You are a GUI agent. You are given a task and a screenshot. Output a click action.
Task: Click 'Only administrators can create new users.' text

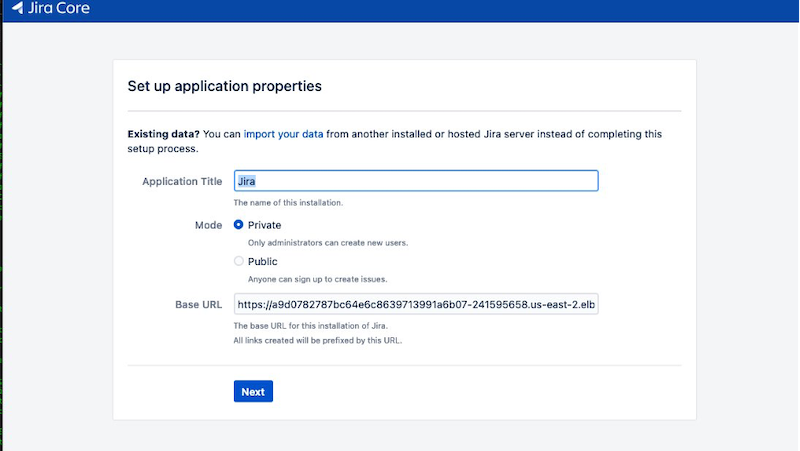point(328,243)
